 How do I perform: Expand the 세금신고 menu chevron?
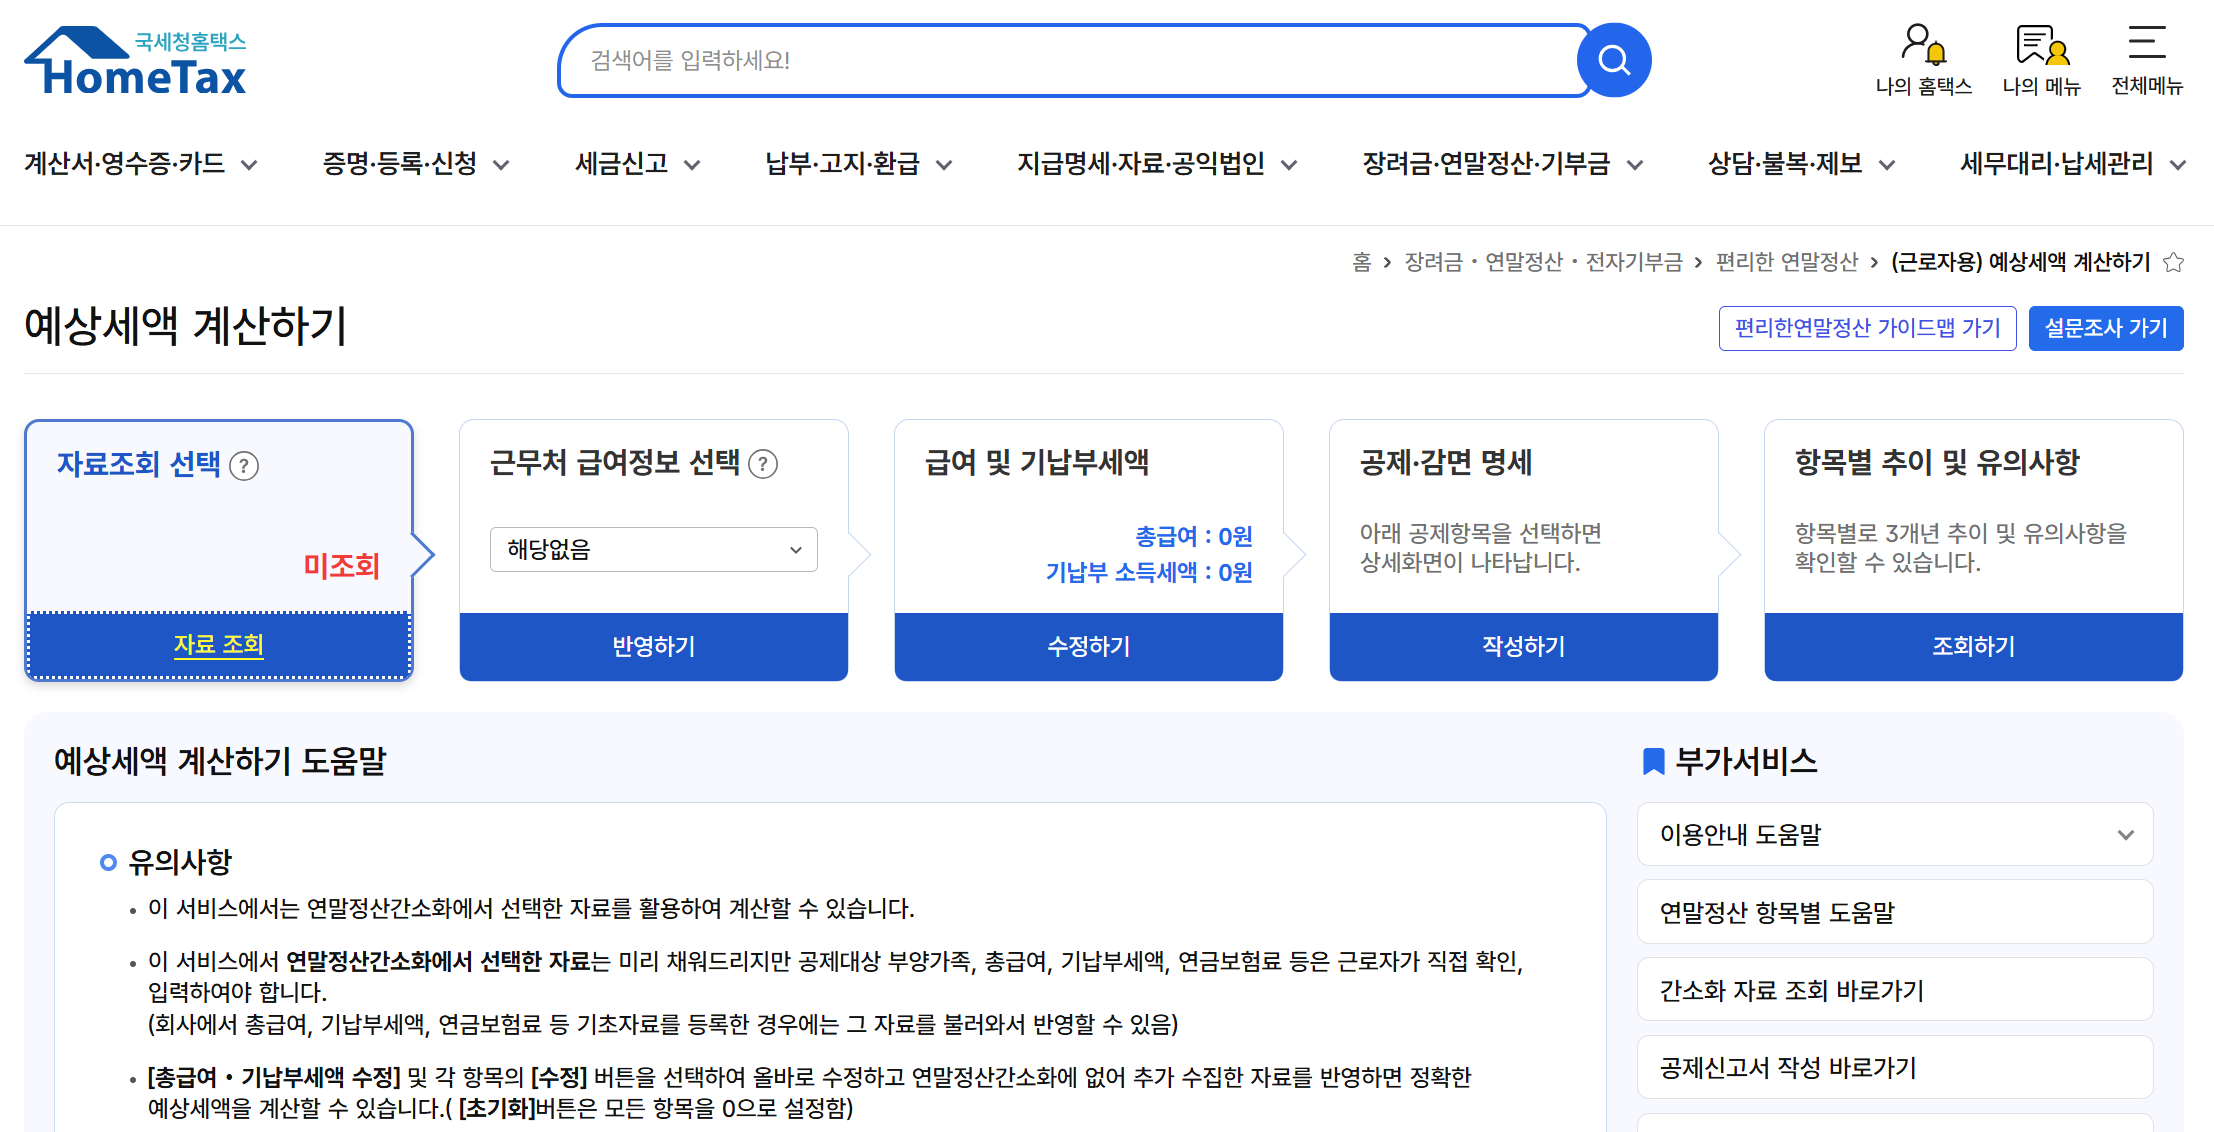click(693, 165)
